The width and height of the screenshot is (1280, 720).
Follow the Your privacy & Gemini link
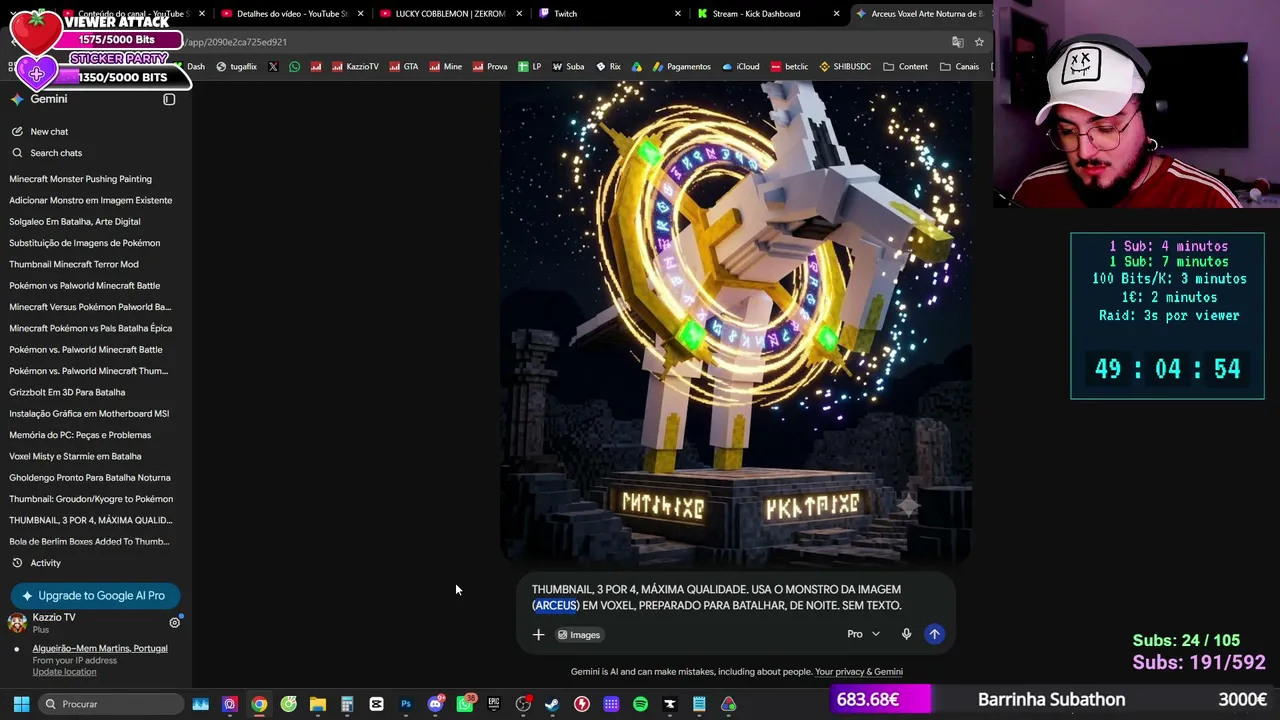(x=859, y=672)
